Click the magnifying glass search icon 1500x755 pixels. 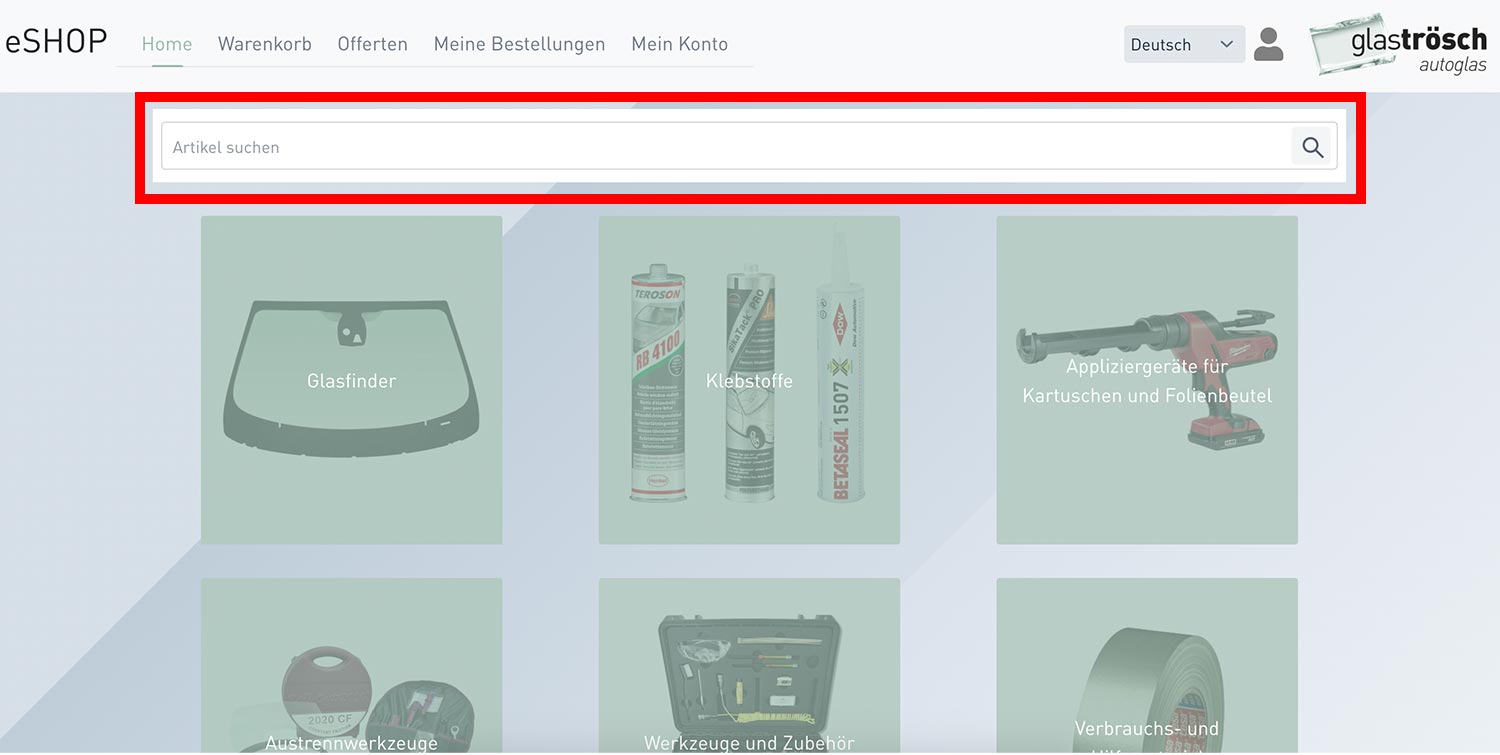1313,147
